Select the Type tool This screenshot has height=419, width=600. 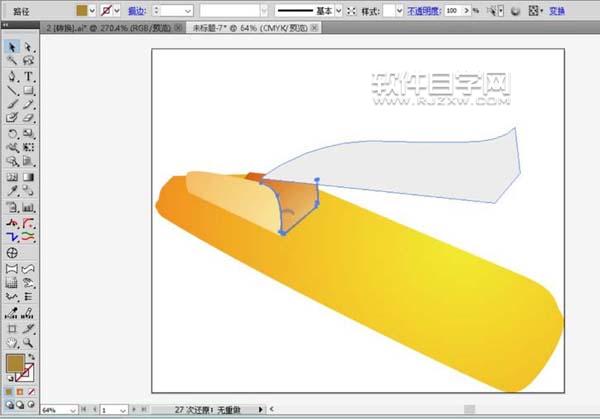[x=30, y=75]
